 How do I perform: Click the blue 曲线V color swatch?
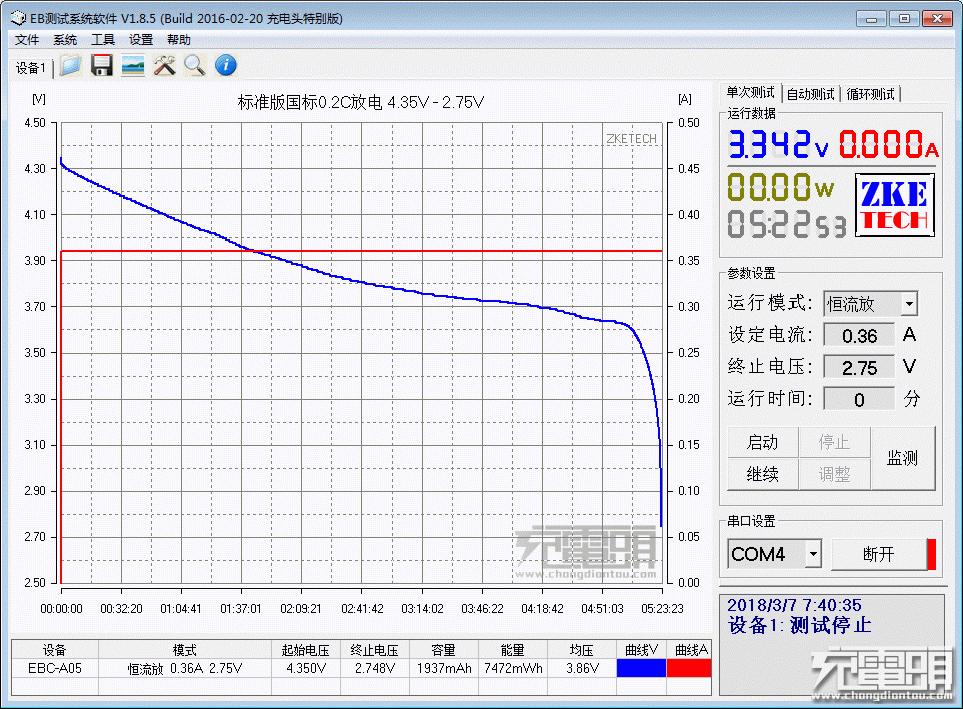tap(640, 668)
